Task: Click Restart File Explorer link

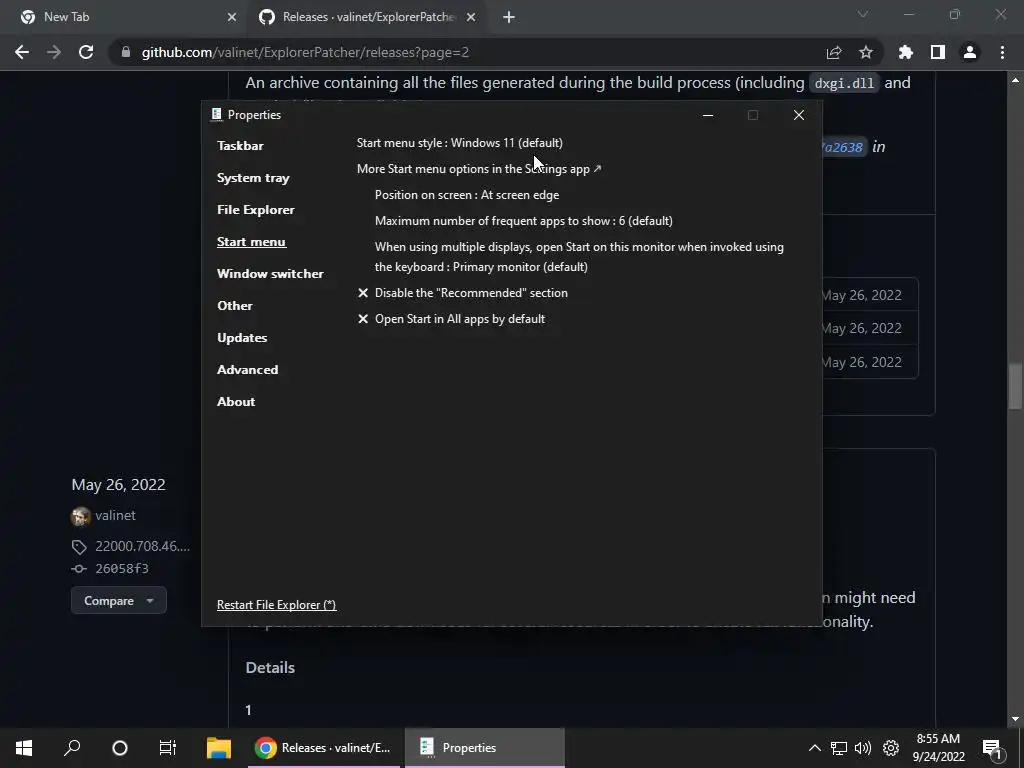Action: coord(276,605)
